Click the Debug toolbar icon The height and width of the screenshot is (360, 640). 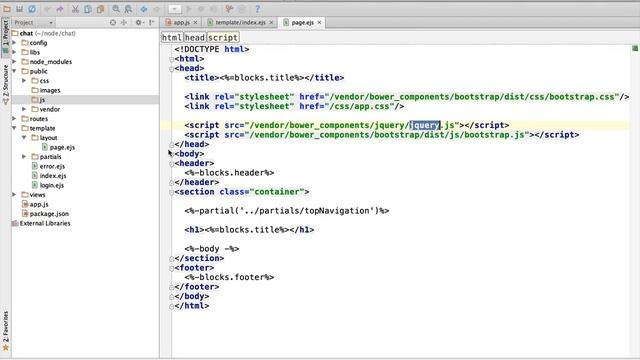click(201, 9)
